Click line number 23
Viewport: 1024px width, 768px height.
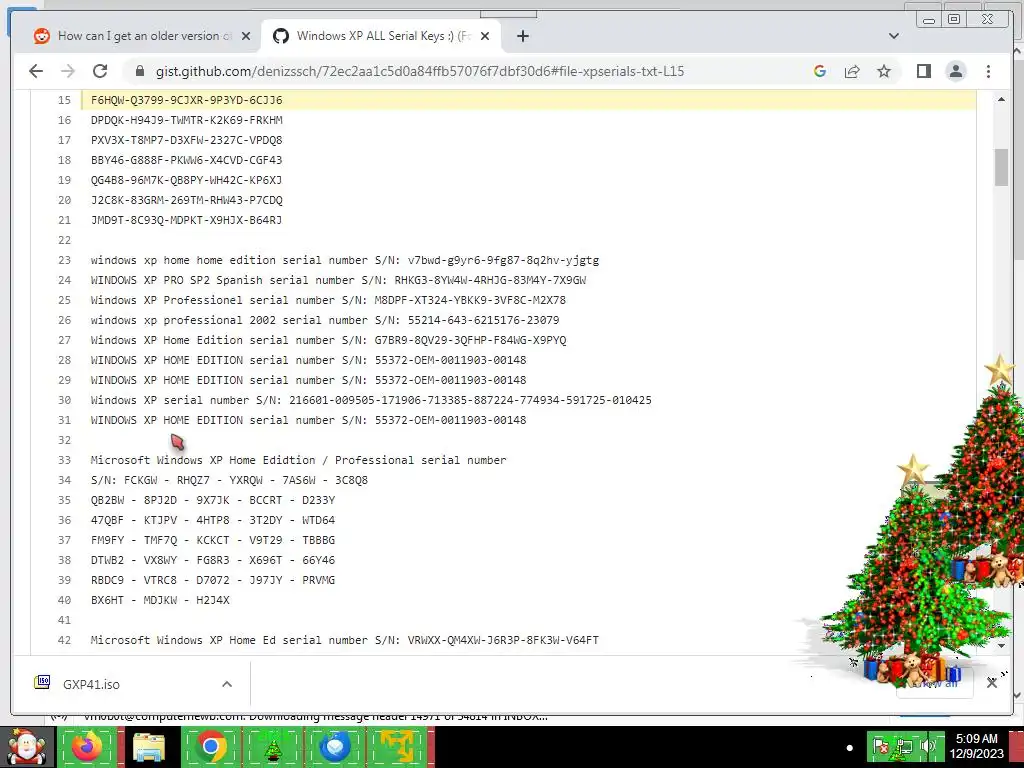pos(64,260)
